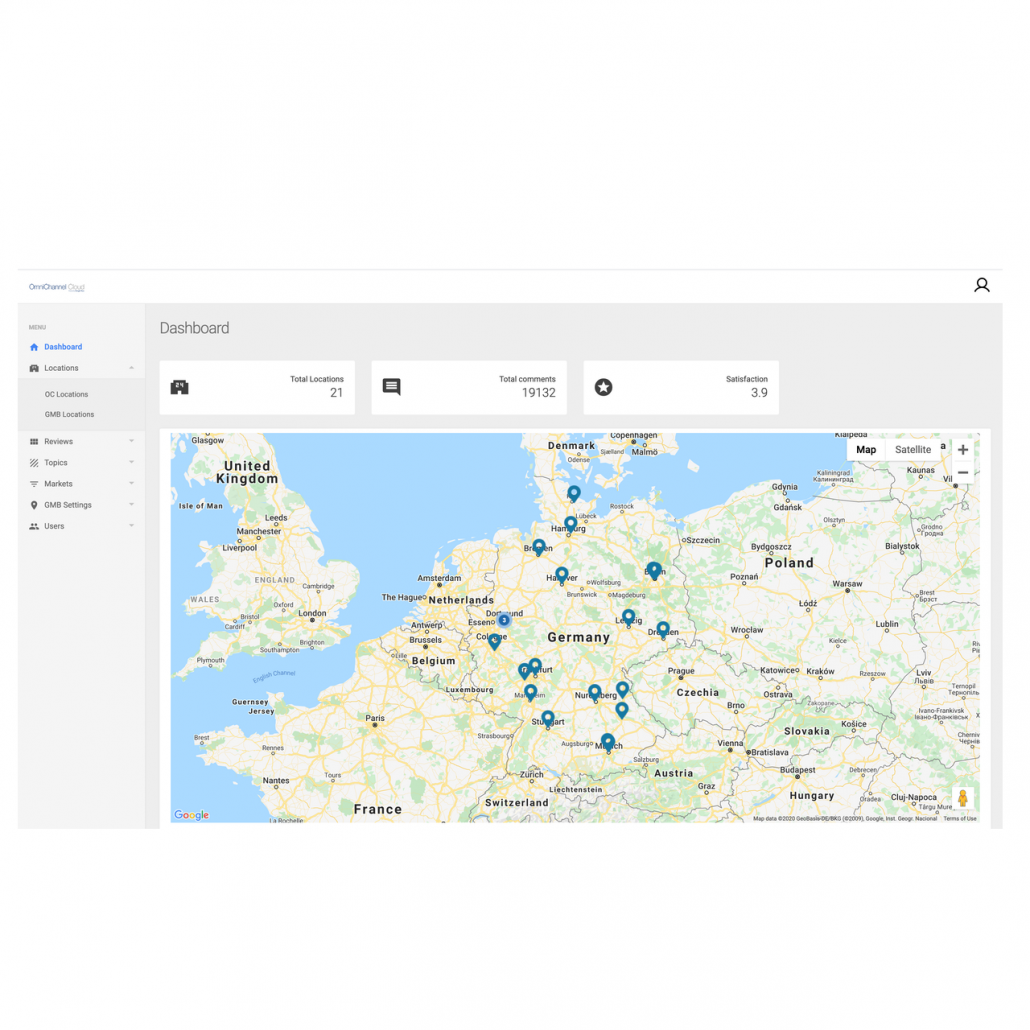Click the Reviews grid icon
The height and width of the screenshot is (1030, 1030).
point(34,441)
